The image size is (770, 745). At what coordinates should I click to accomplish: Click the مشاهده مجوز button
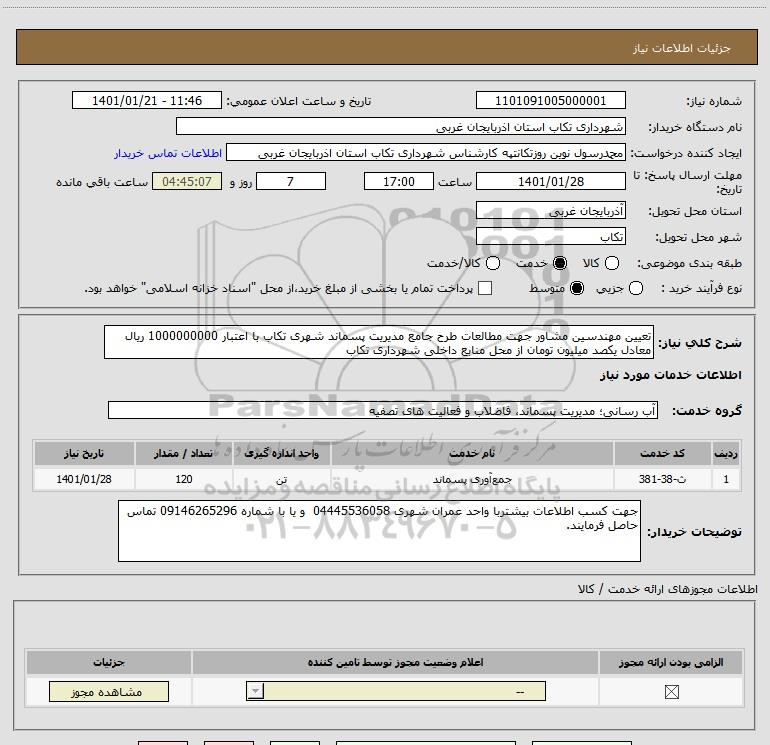[x=109, y=691]
